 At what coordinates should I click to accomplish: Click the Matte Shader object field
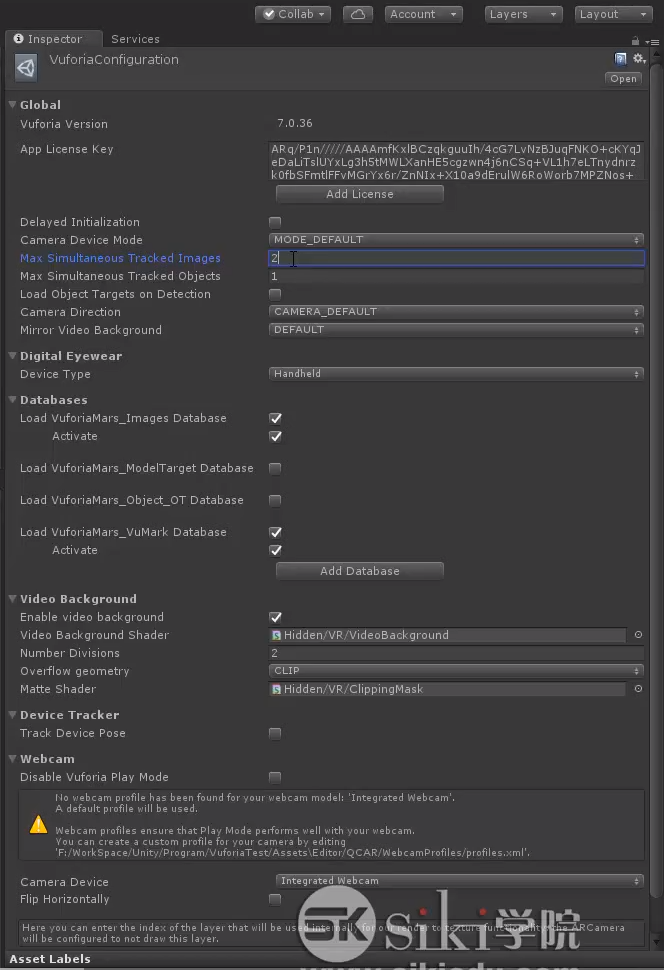coord(447,689)
